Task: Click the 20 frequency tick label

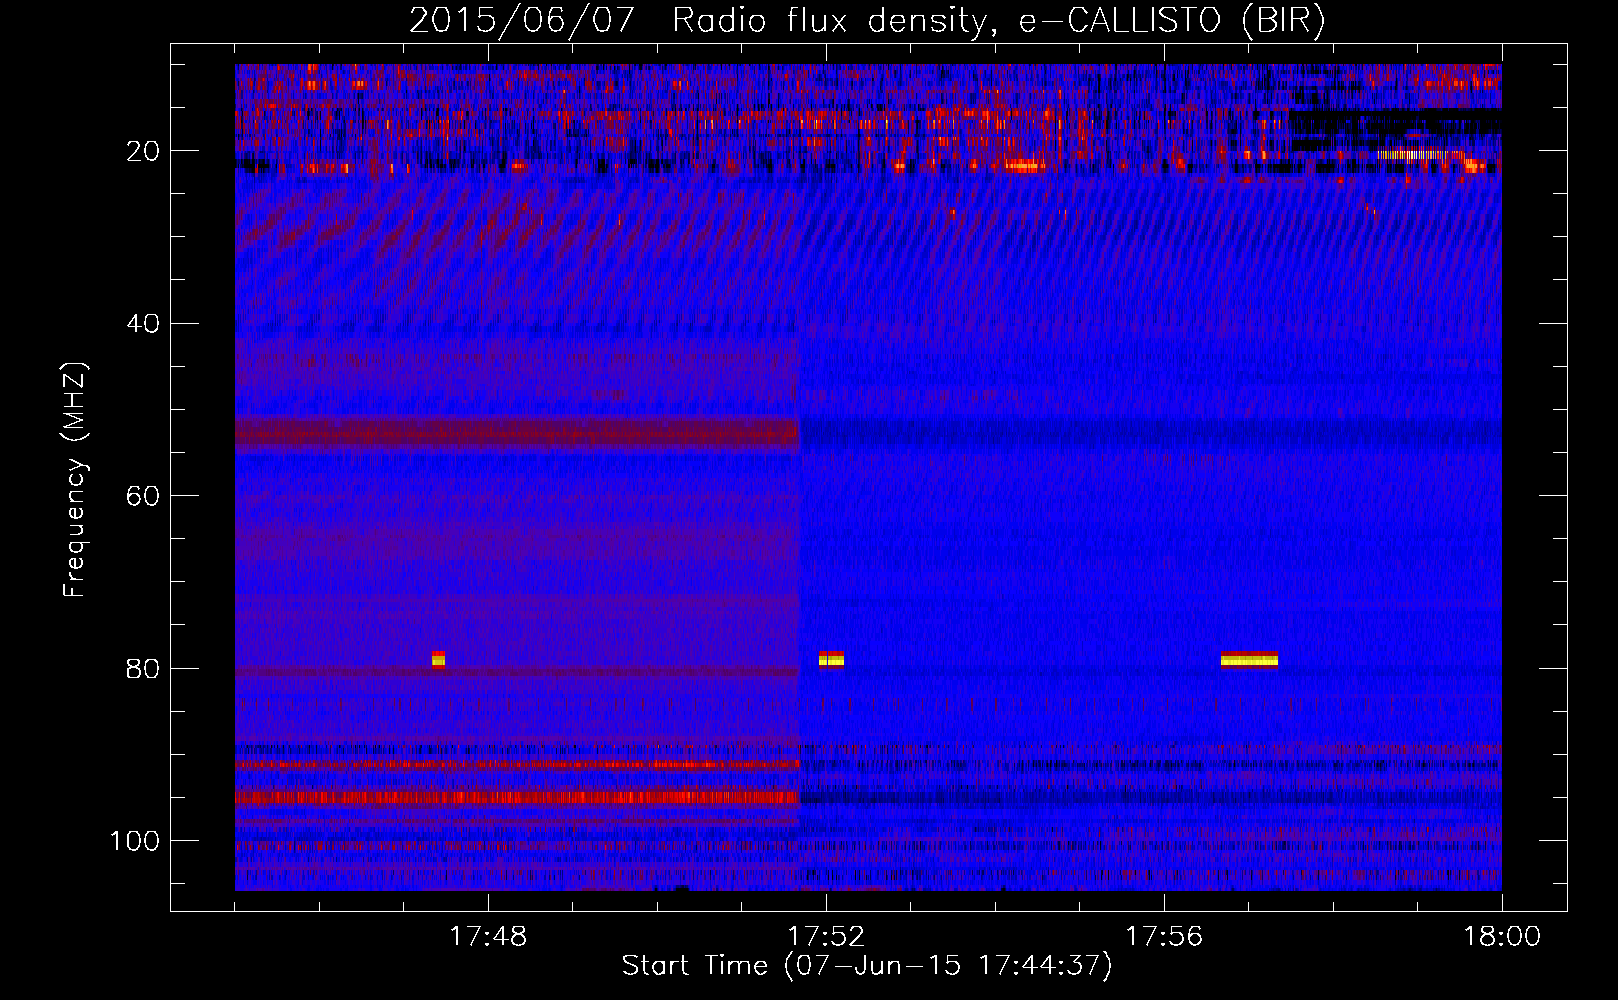Action: pos(144,151)
